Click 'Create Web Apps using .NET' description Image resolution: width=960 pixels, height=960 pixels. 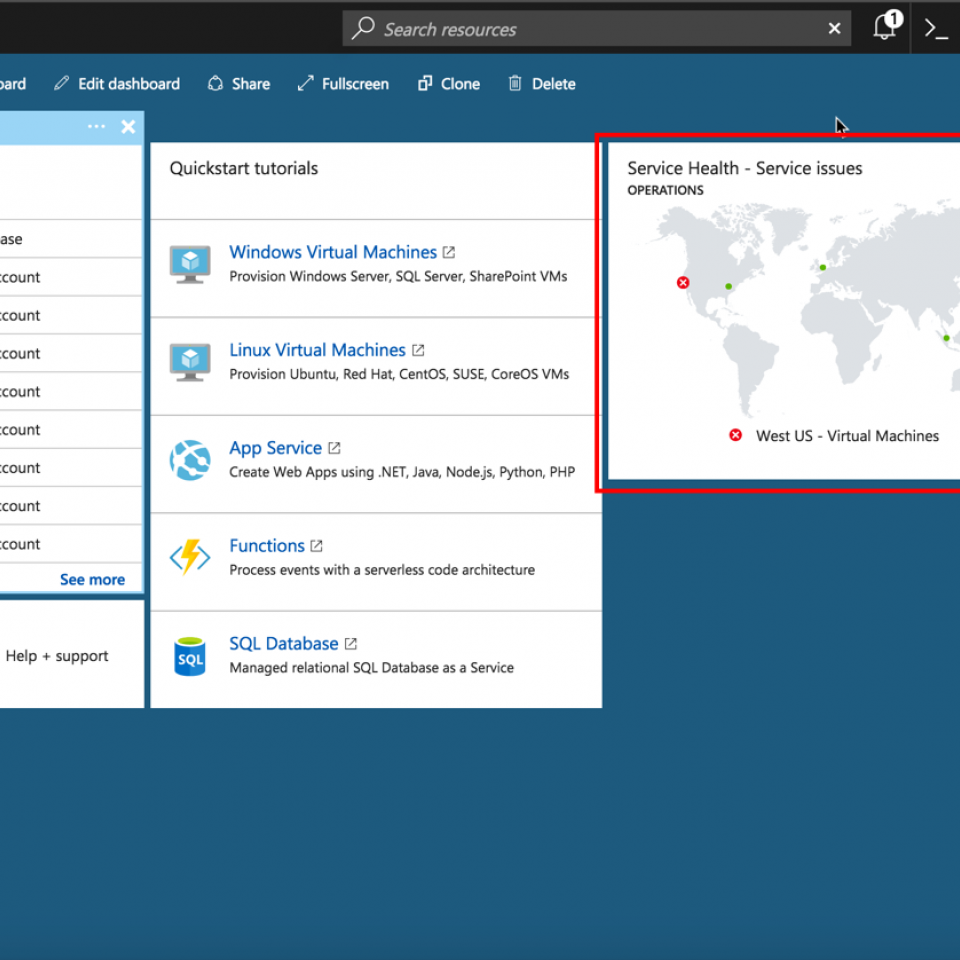[x=402, y=472]
